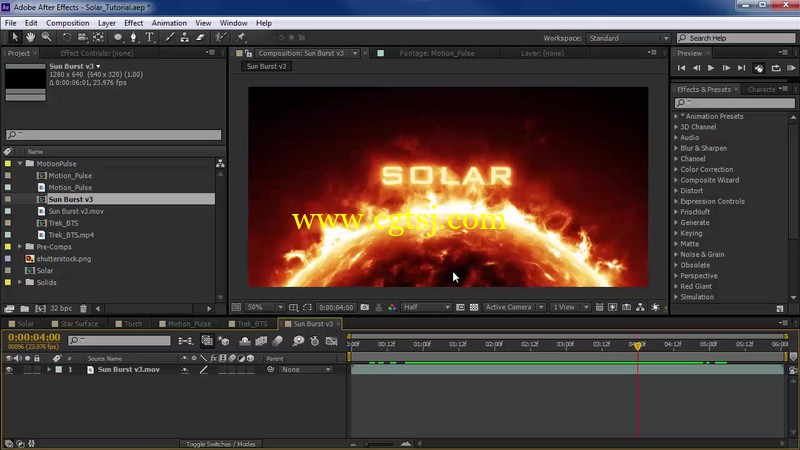
Task: Toggle region of interest button in viewer
Action: coord(307,307)
